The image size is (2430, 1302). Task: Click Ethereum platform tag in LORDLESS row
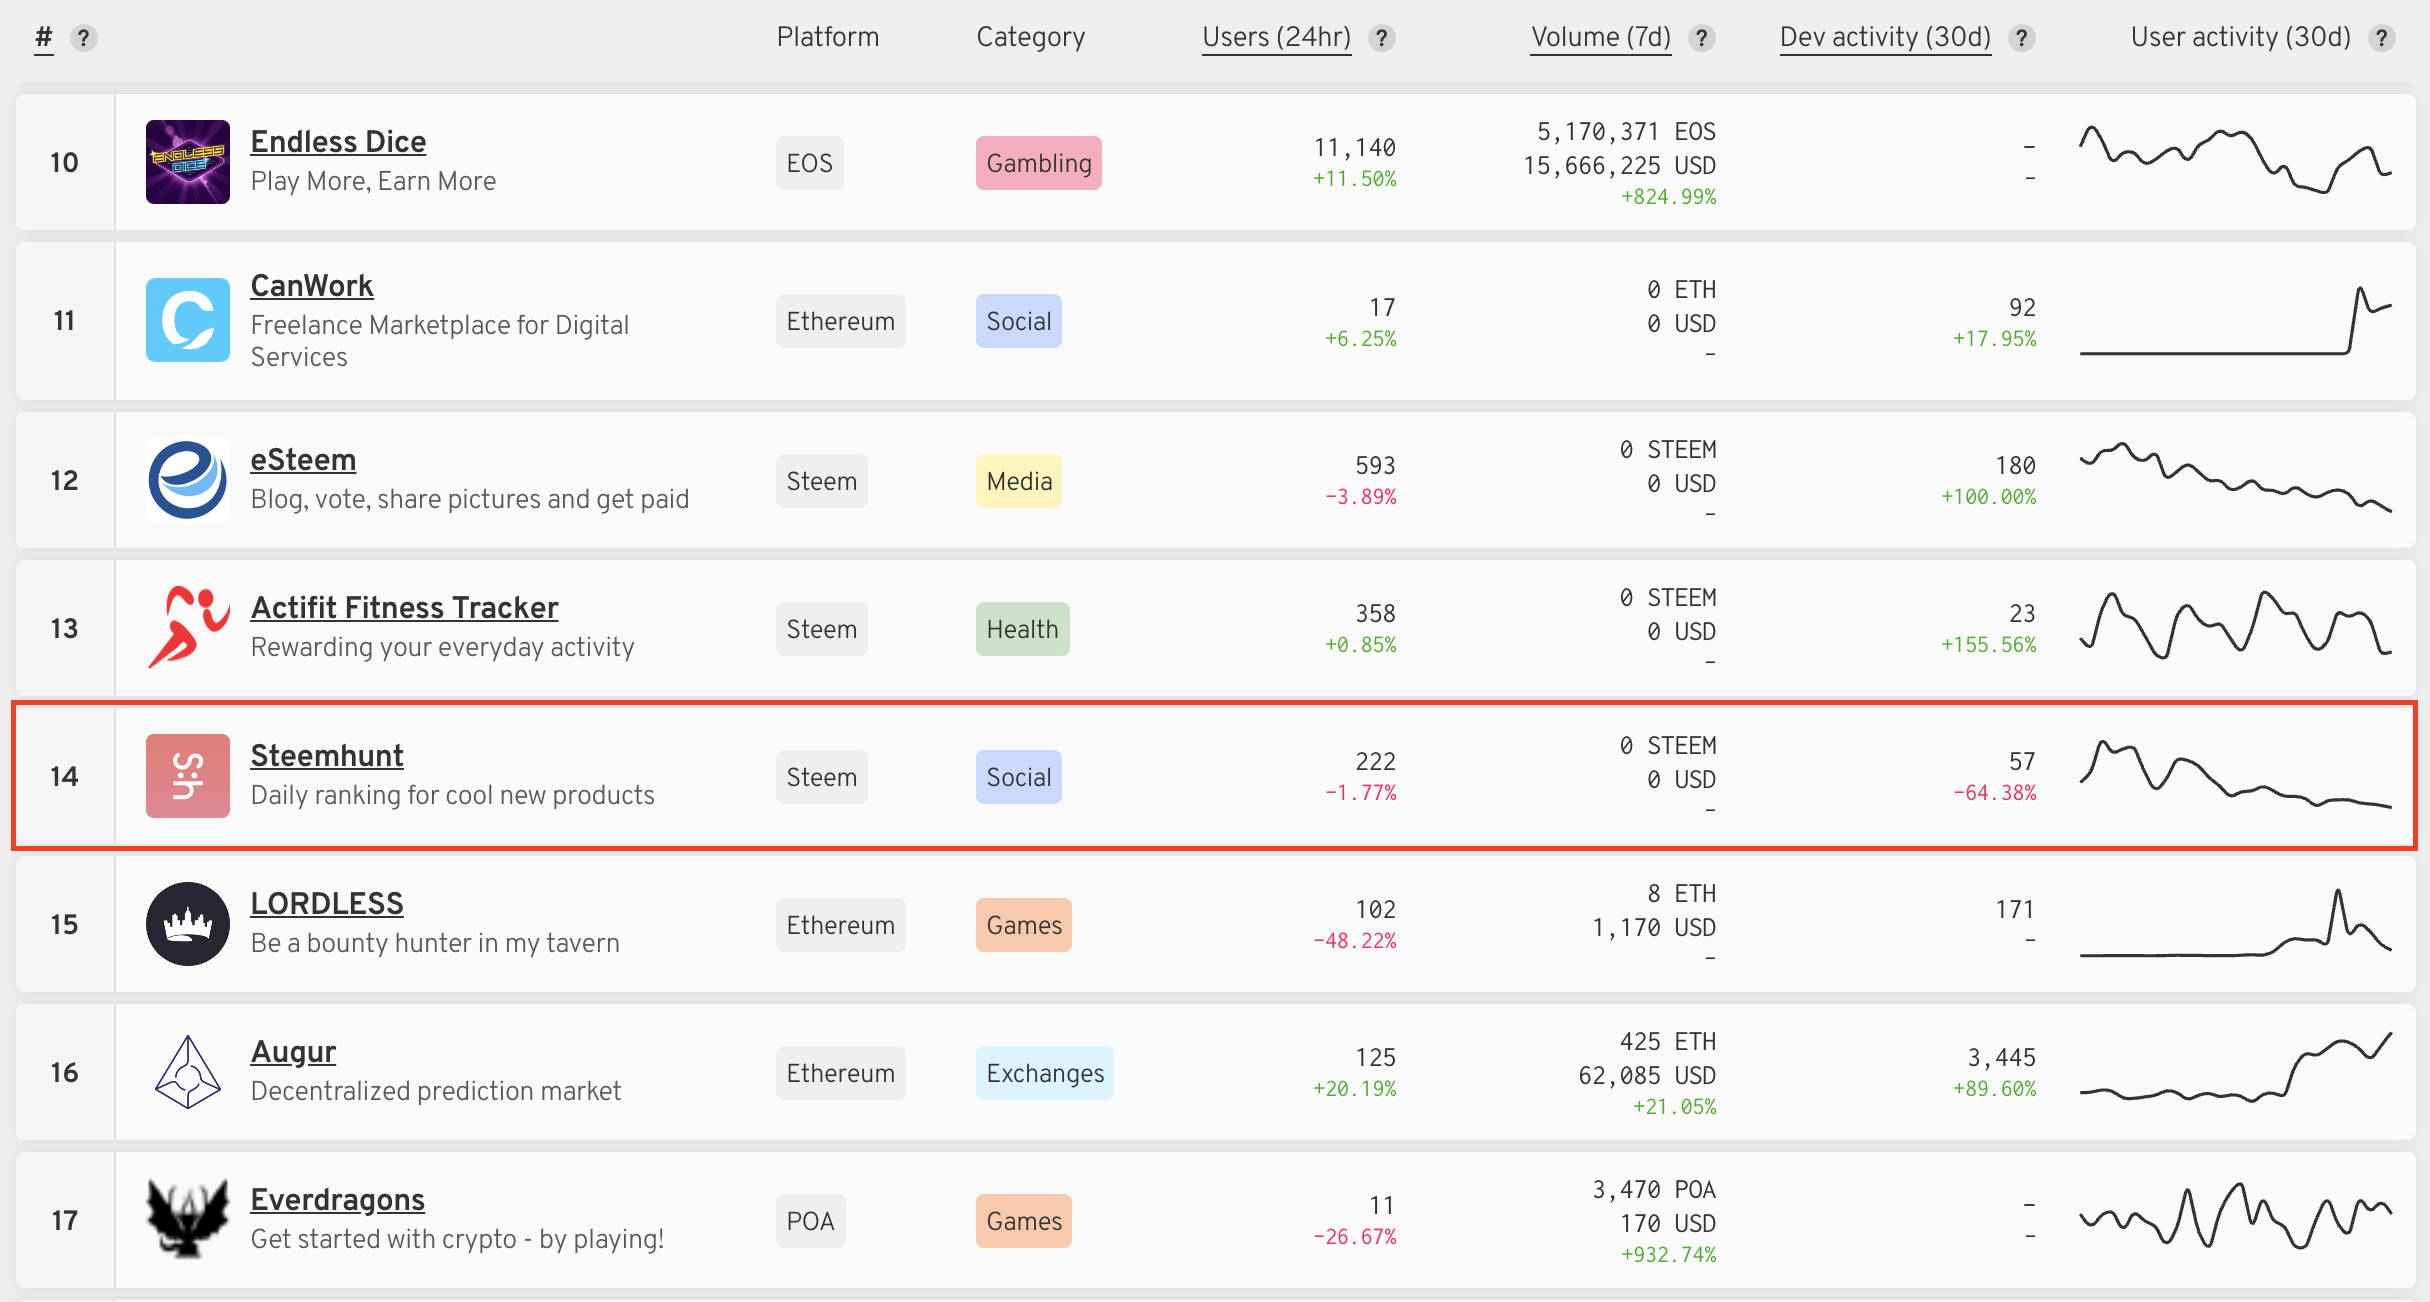[841, 925]
